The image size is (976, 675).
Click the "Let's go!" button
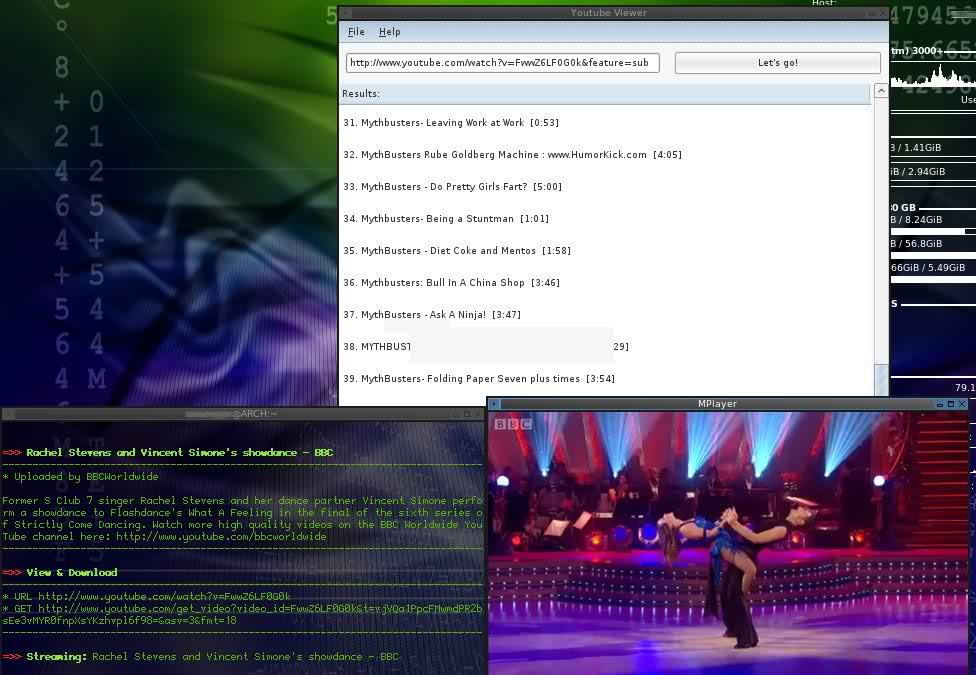[777, 62]
